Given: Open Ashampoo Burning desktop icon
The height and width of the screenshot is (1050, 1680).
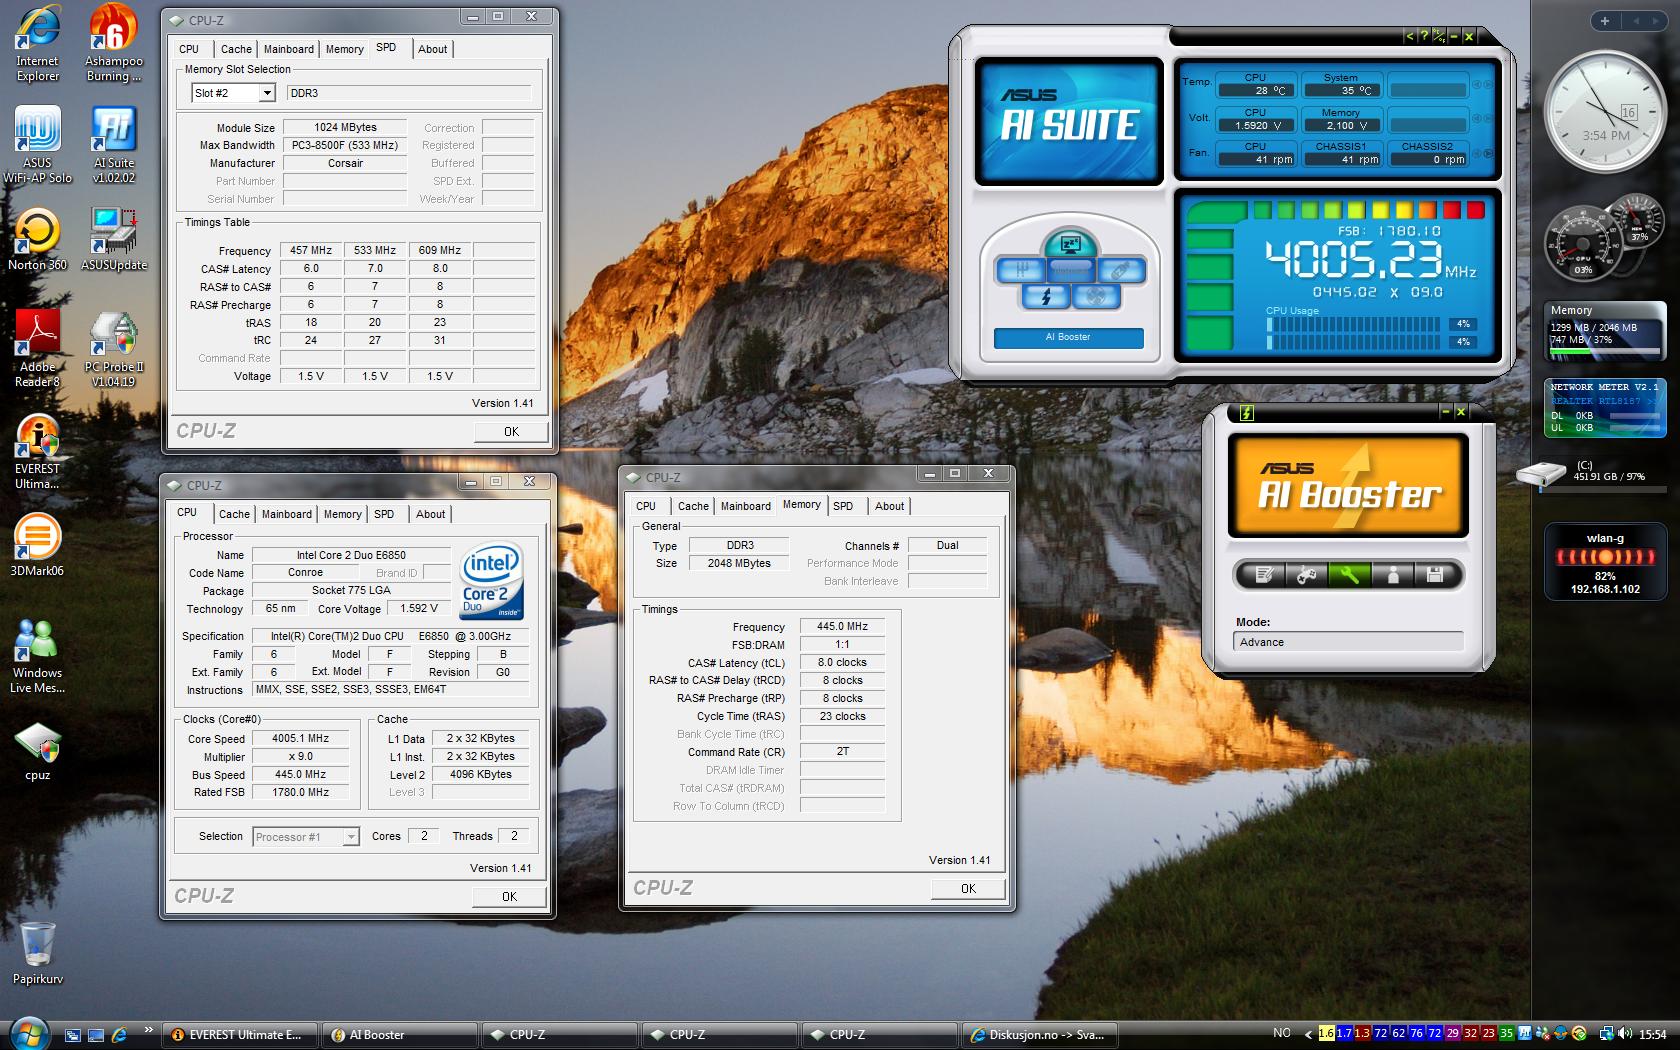Looking at the screenshot, I should (x=113, y=43).
